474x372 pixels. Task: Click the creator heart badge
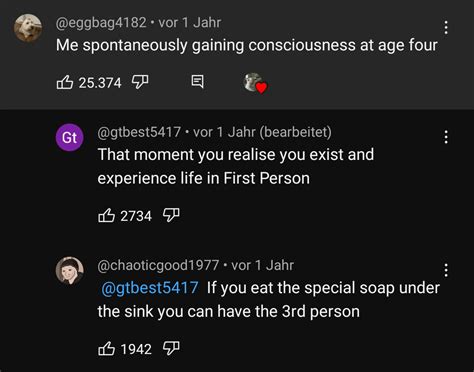256,83
